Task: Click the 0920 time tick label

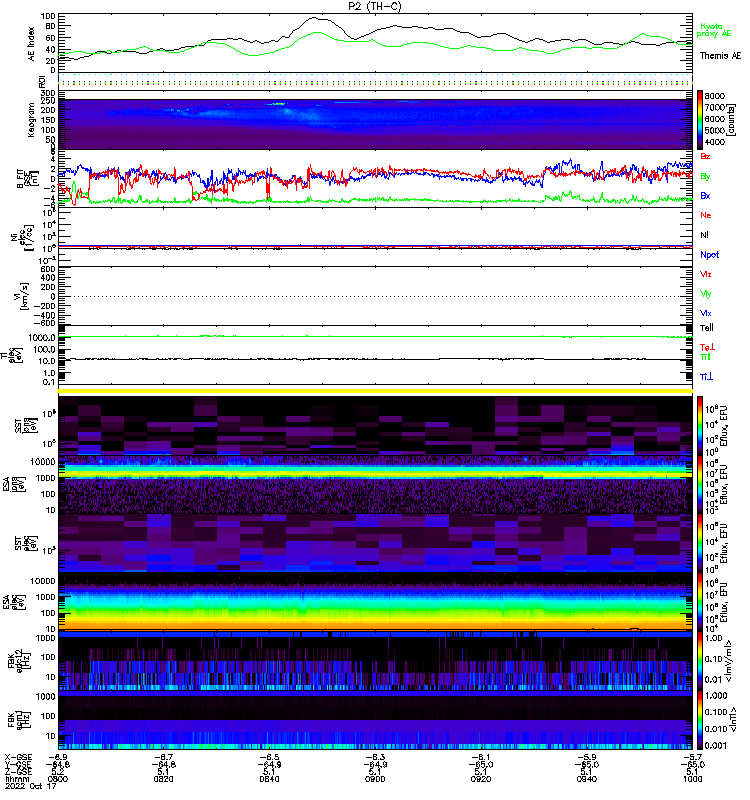Action: [481, 779]
